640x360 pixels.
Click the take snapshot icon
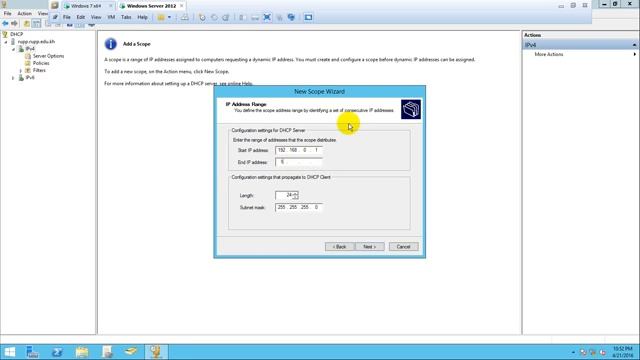(x=202, y=17)
